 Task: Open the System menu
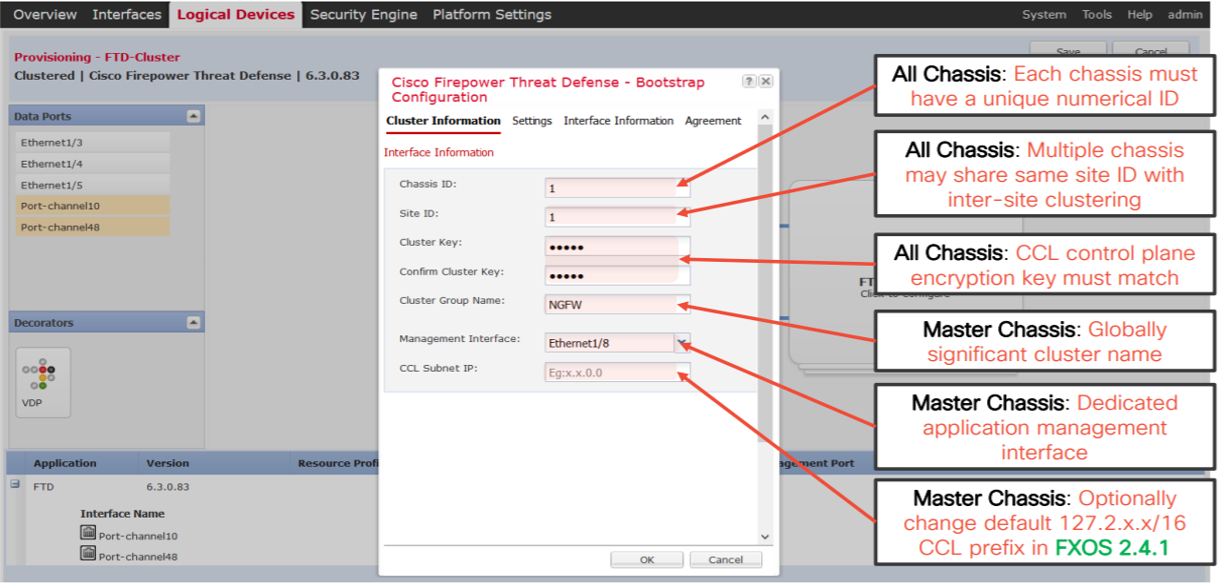[1044, 15]
